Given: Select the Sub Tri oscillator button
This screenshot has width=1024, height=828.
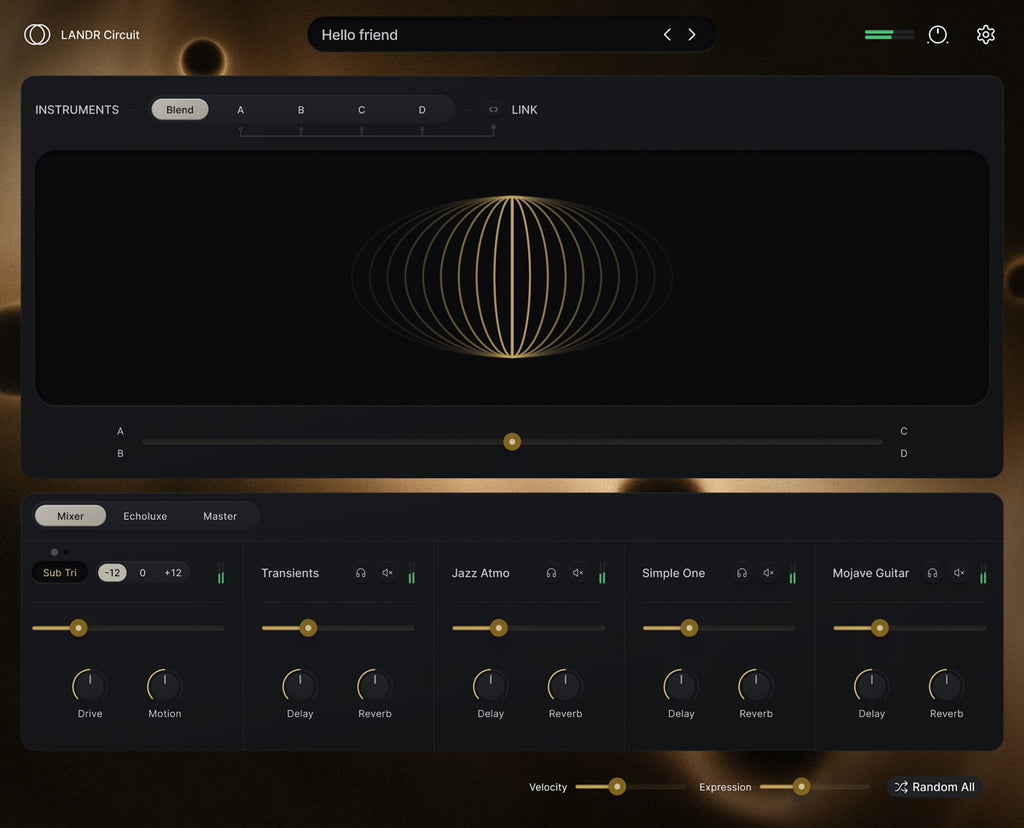Looking at the screenshot, I should click(x=59, y=573).
